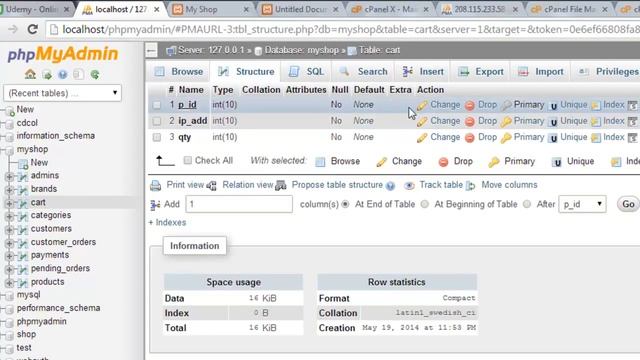Expand the categories table node
The image size is (640, 360).
click(9, 216)
